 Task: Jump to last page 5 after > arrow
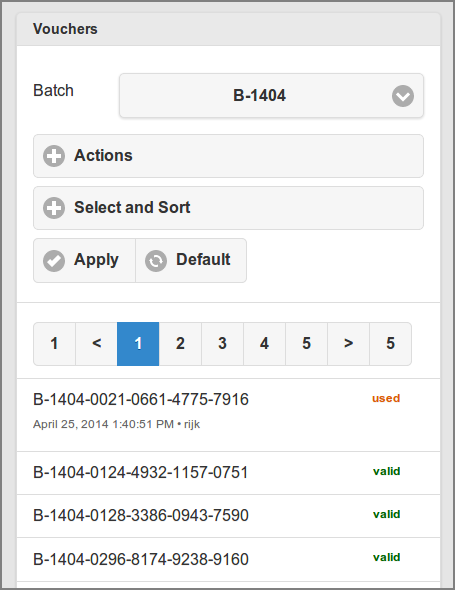tap(391, 344)
